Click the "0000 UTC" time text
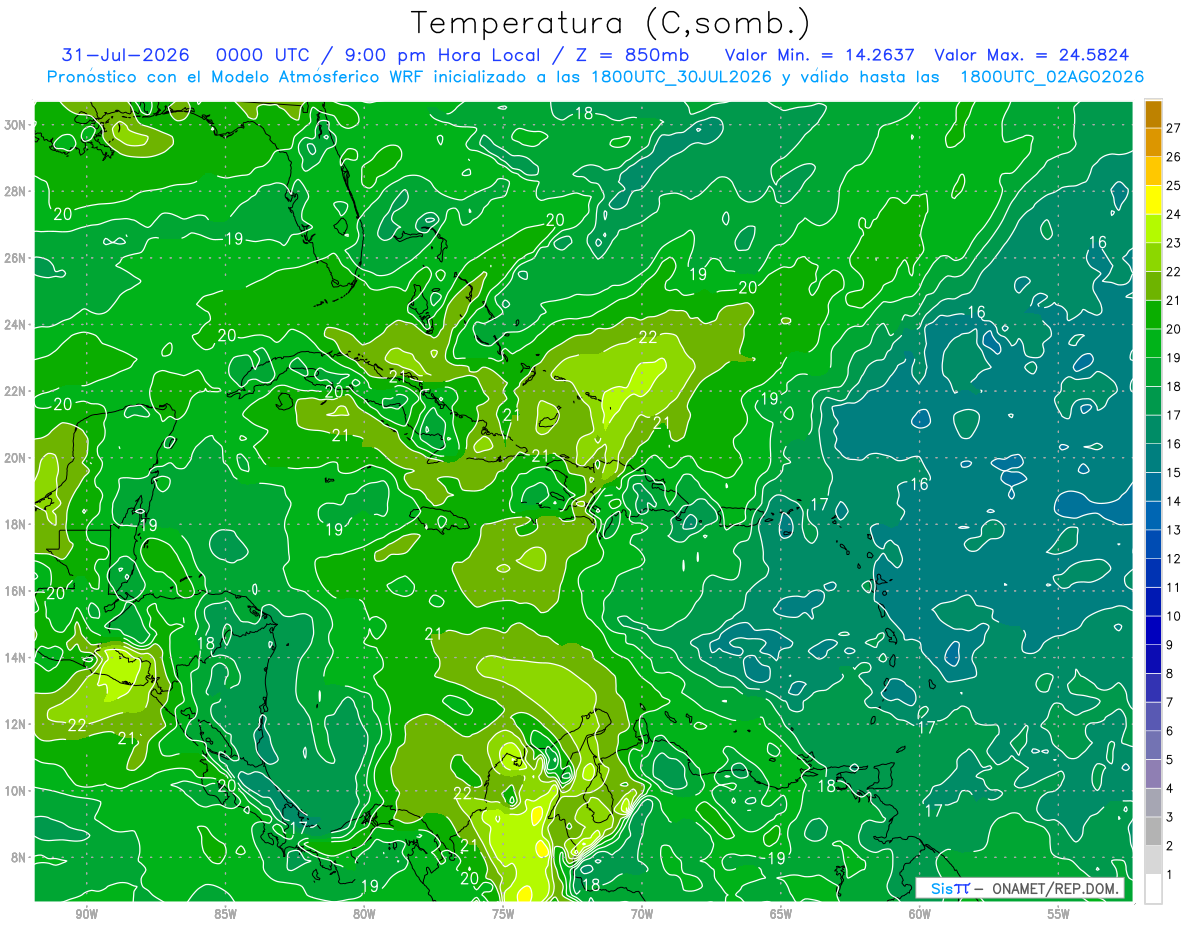This screenshot has height=927, width=1200. click(263, 55)
